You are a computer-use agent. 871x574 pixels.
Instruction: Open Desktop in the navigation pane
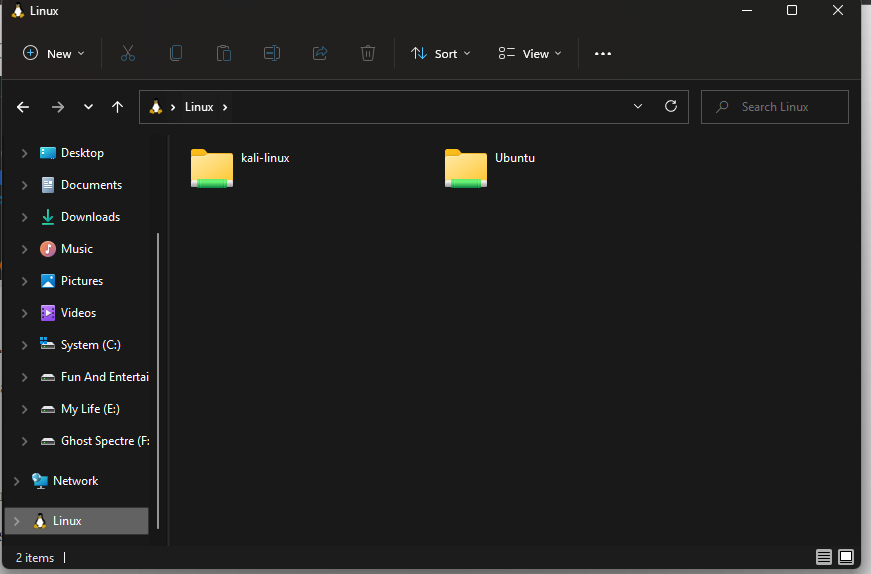82,153
